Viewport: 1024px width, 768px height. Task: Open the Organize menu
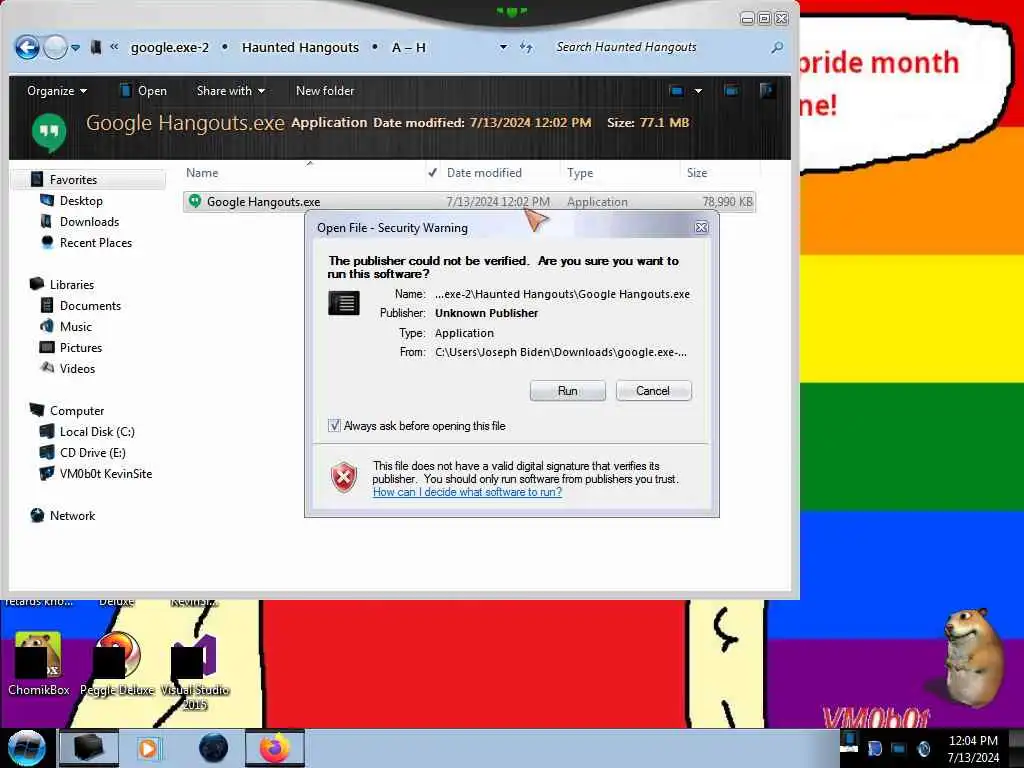57,91
